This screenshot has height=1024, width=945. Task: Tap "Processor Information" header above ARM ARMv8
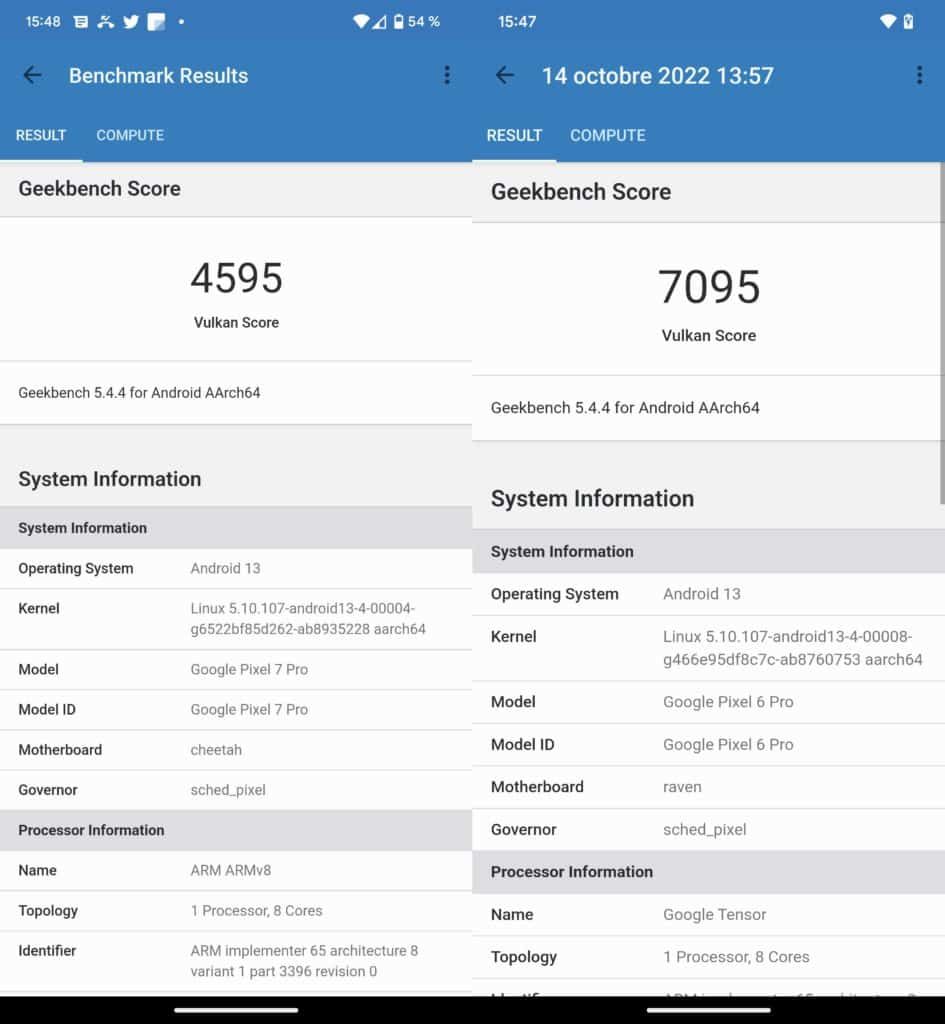[x=91, y=830]
